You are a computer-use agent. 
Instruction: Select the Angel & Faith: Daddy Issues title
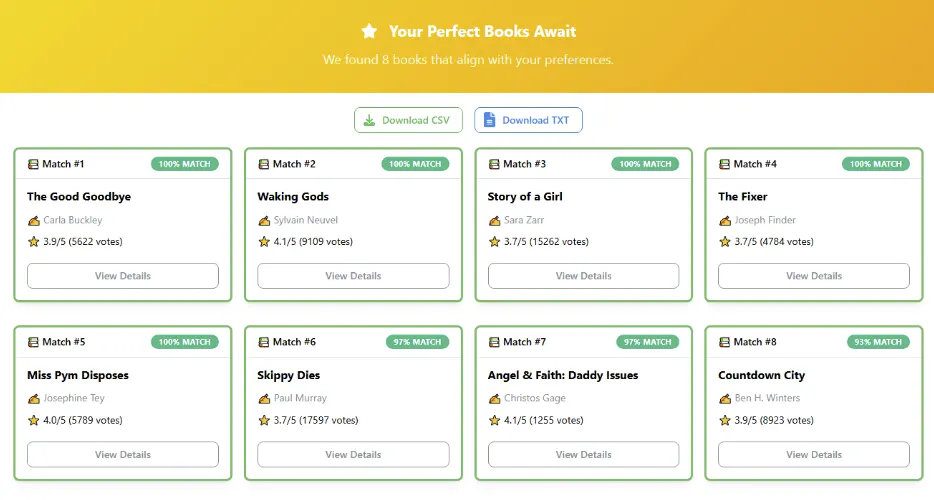pos(562,375)
